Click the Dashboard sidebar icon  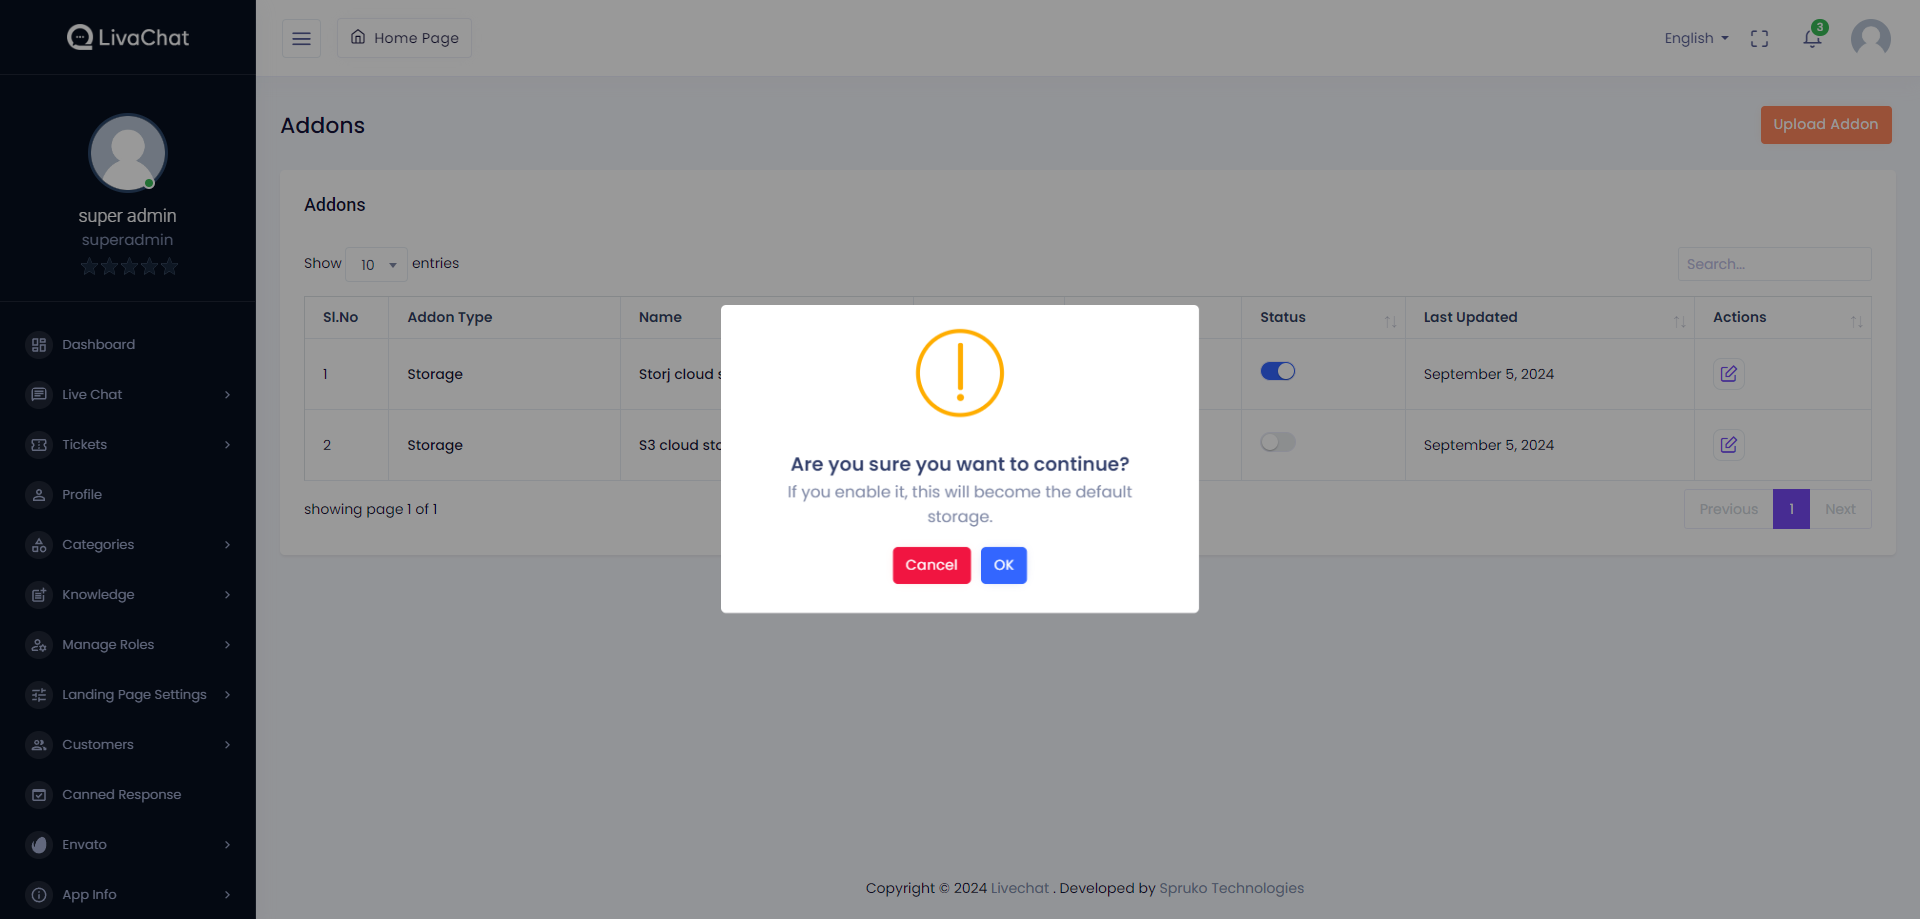coord(39,345)
